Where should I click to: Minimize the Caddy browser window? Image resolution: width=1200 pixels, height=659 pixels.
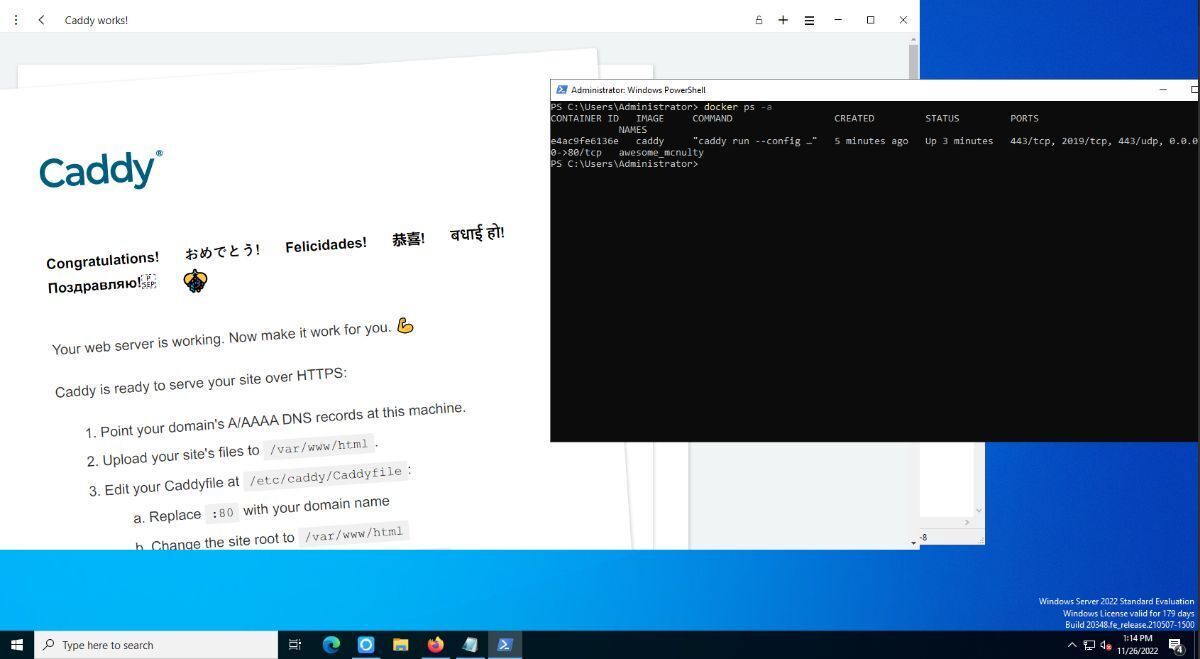pos(838,20)
